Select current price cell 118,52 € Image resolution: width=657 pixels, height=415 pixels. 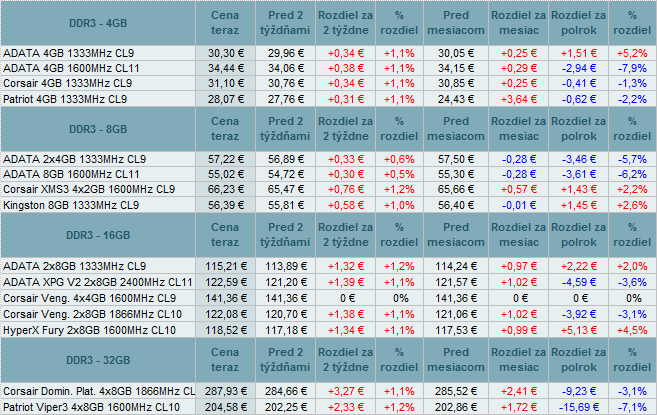(225, 330)
